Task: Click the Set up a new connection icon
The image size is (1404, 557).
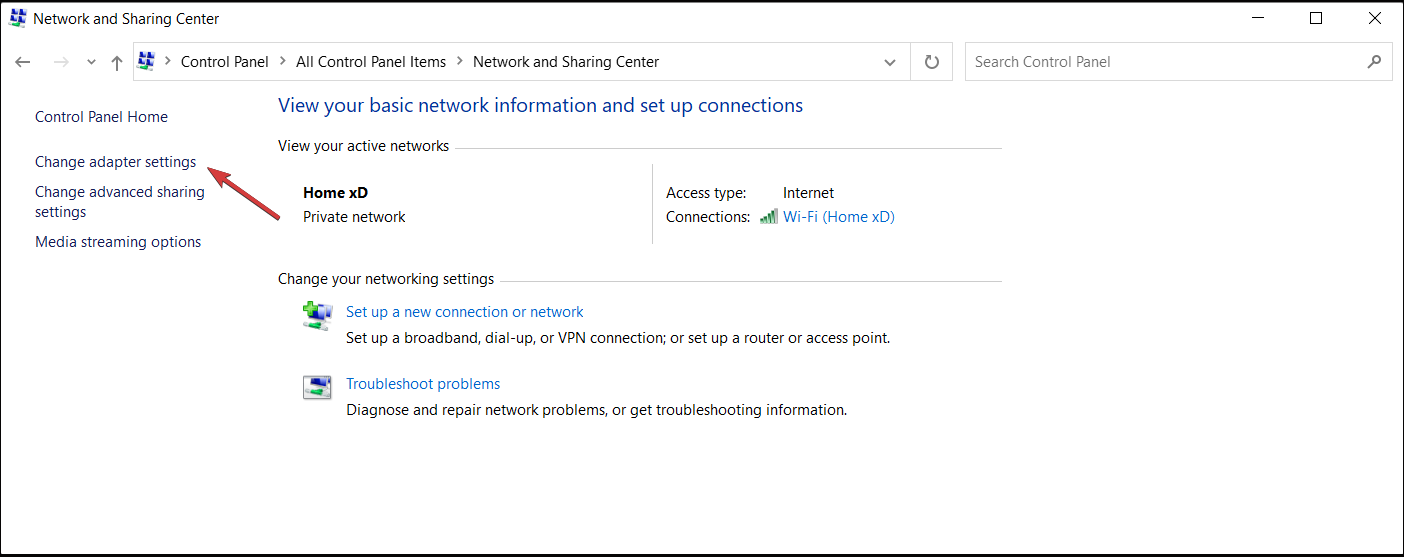Action: [317, 316]
